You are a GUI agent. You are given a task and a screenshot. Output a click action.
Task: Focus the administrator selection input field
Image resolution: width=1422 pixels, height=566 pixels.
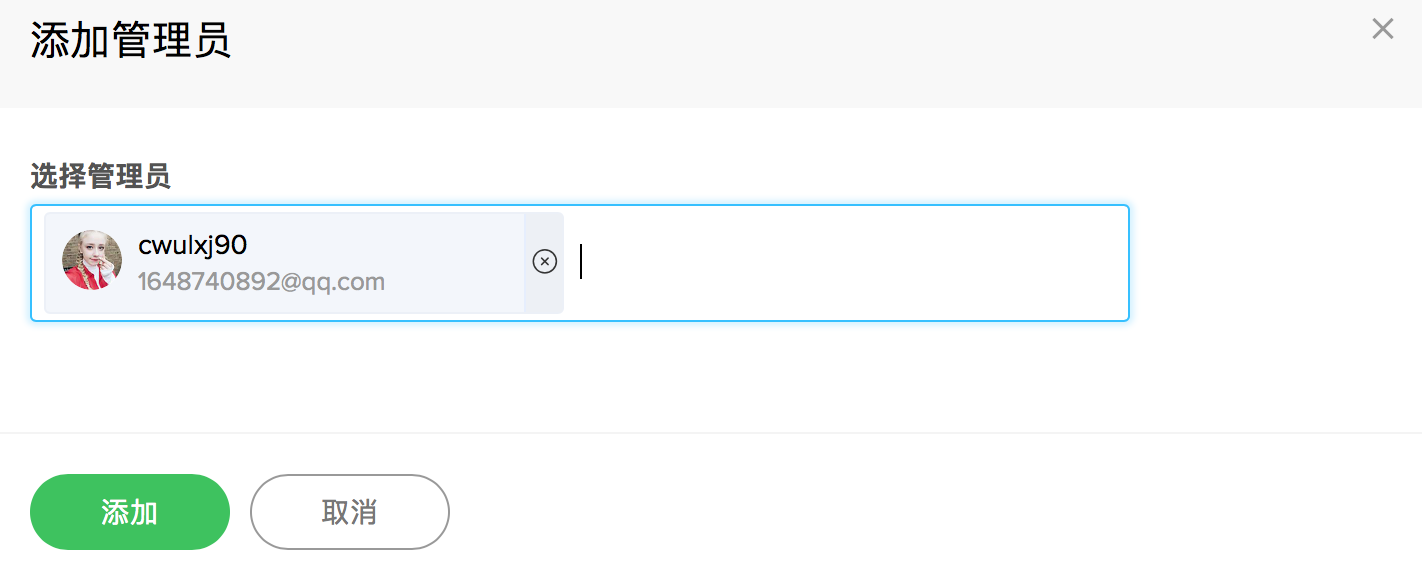[x=840, y=262]
